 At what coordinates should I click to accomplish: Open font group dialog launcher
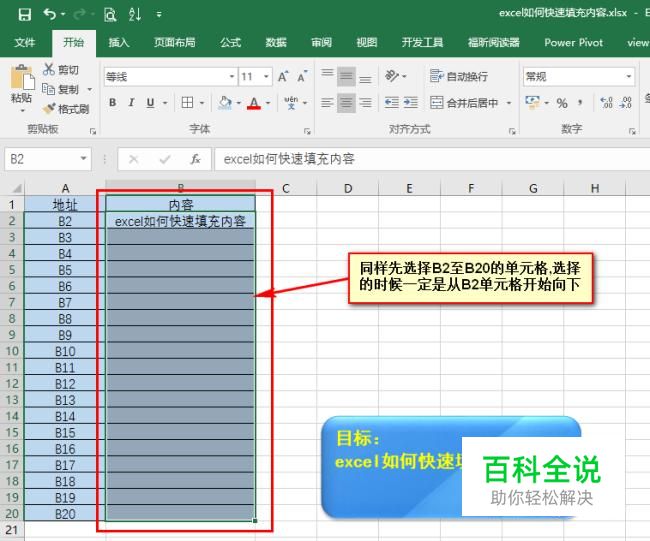point(307,131)
